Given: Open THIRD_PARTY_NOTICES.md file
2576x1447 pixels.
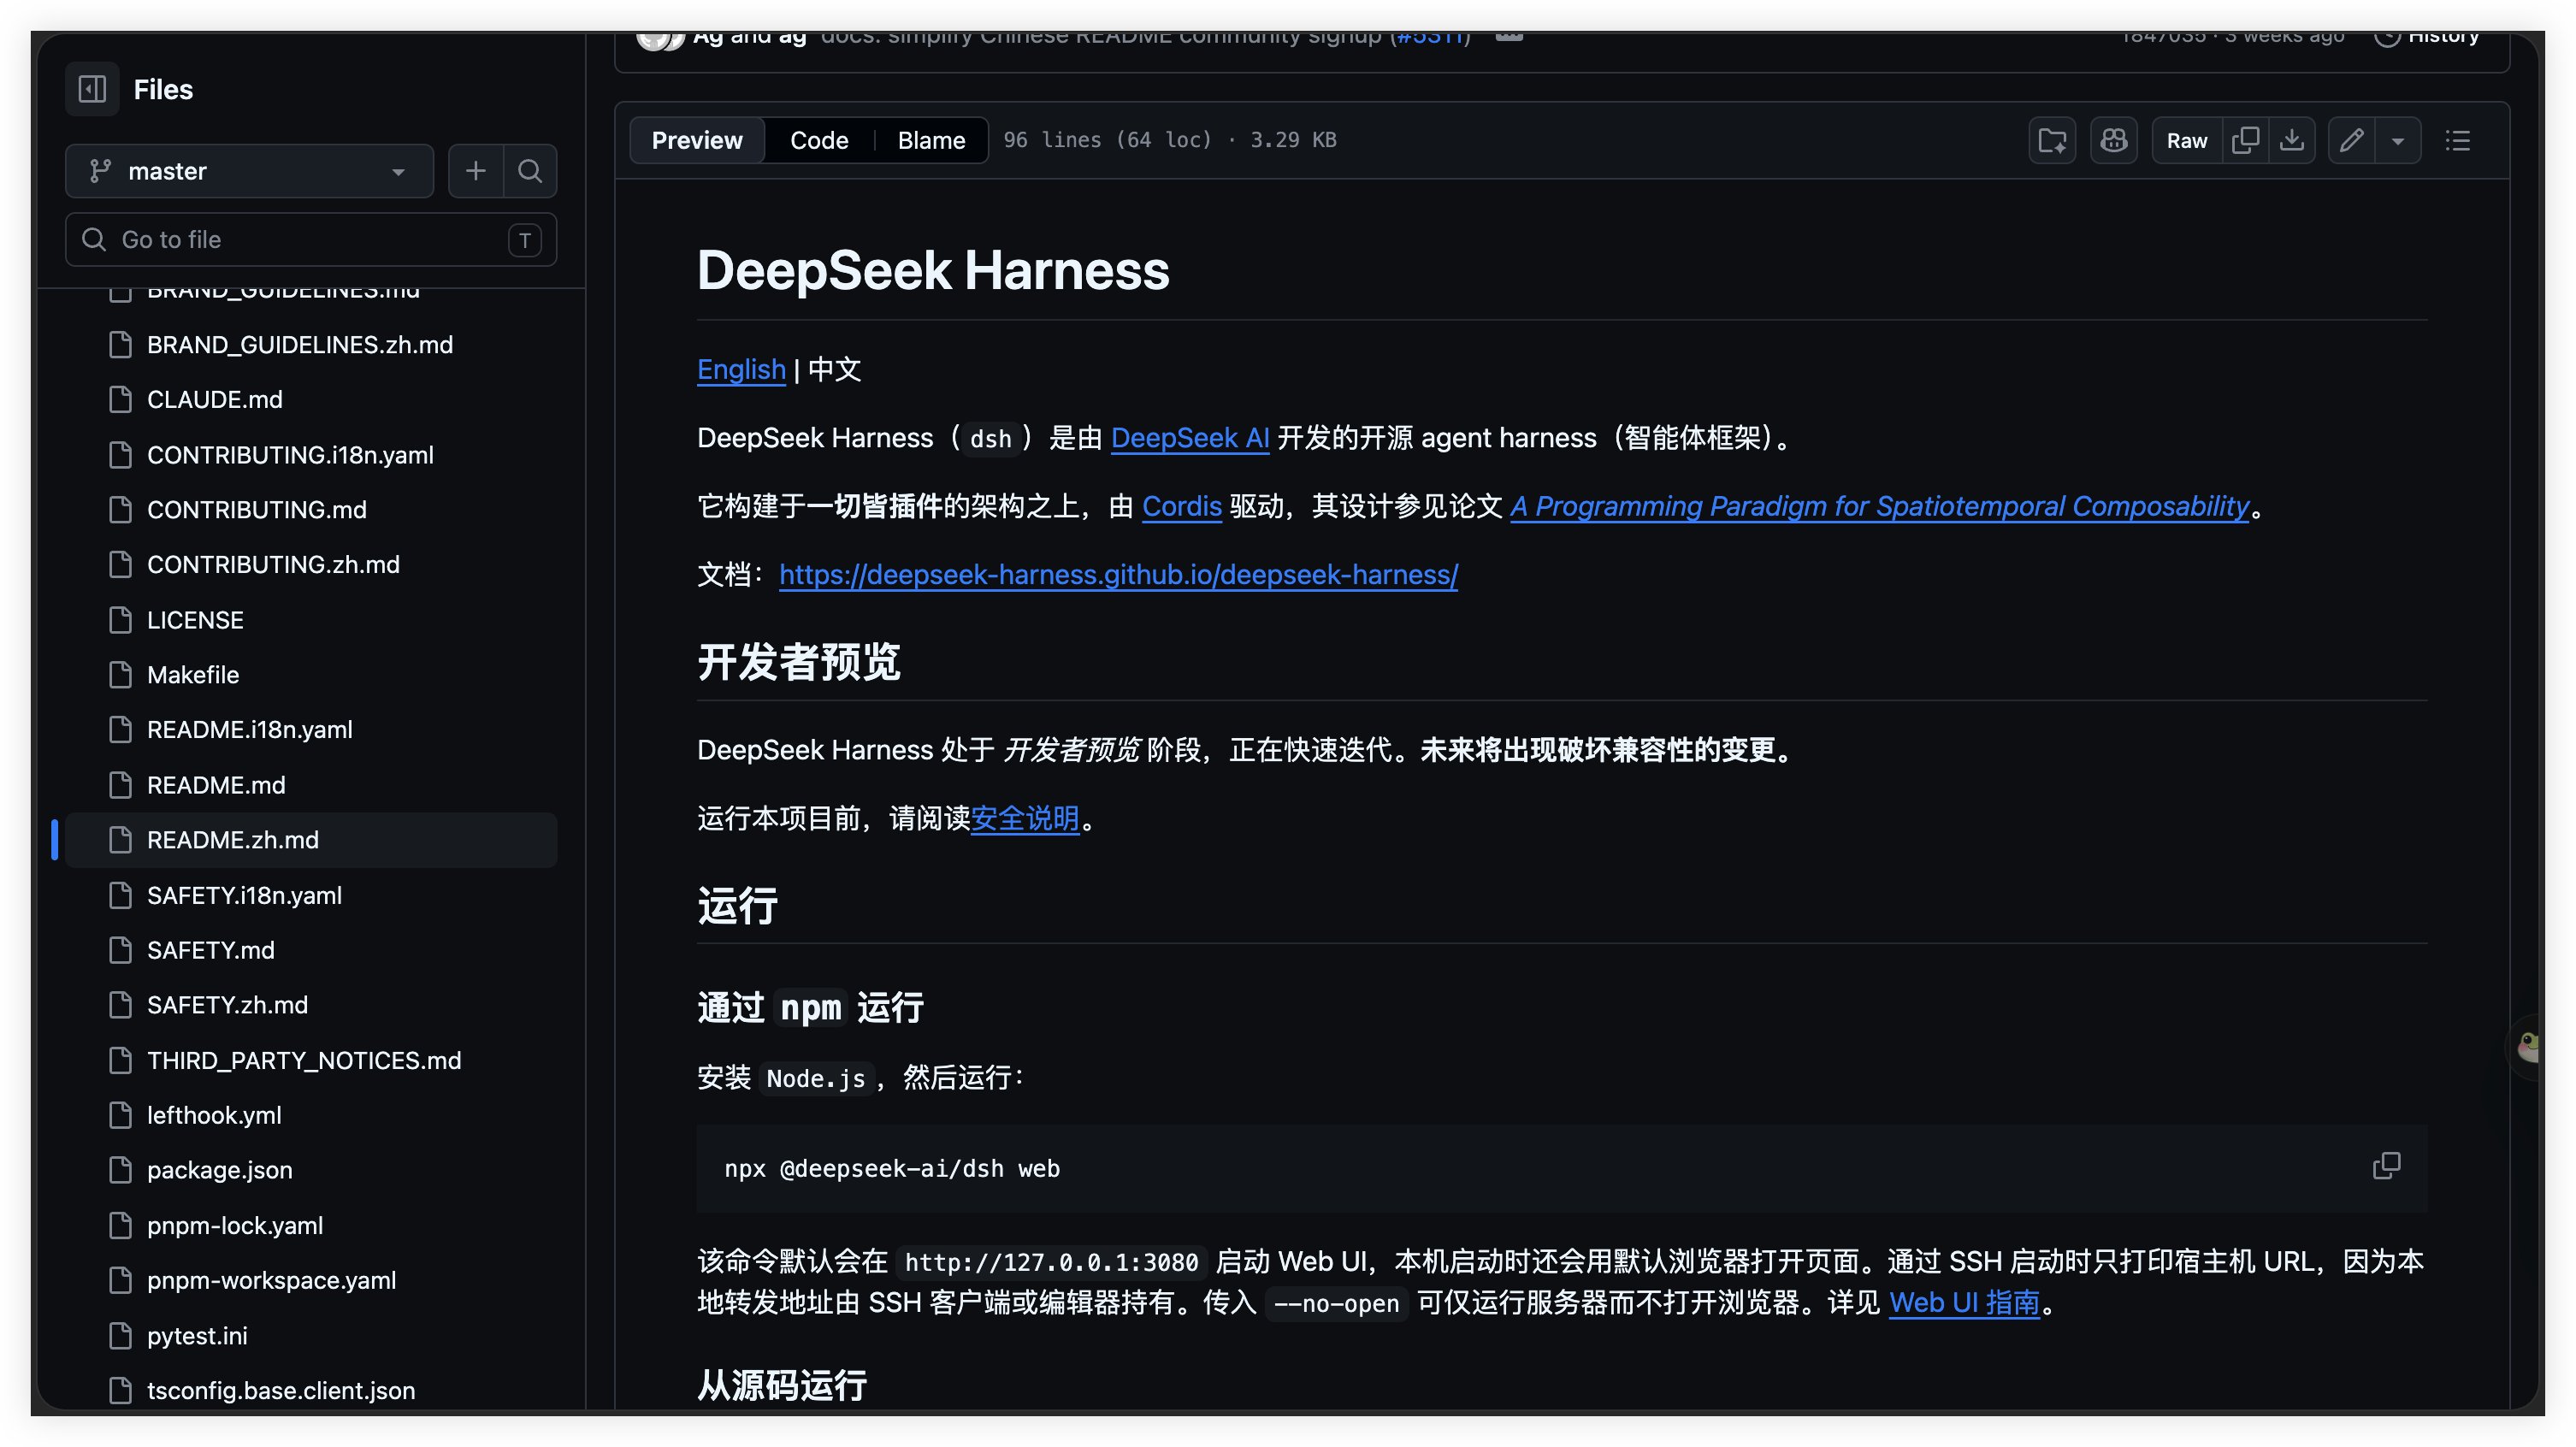Looking at the screenshot, I should point(311,1060).
